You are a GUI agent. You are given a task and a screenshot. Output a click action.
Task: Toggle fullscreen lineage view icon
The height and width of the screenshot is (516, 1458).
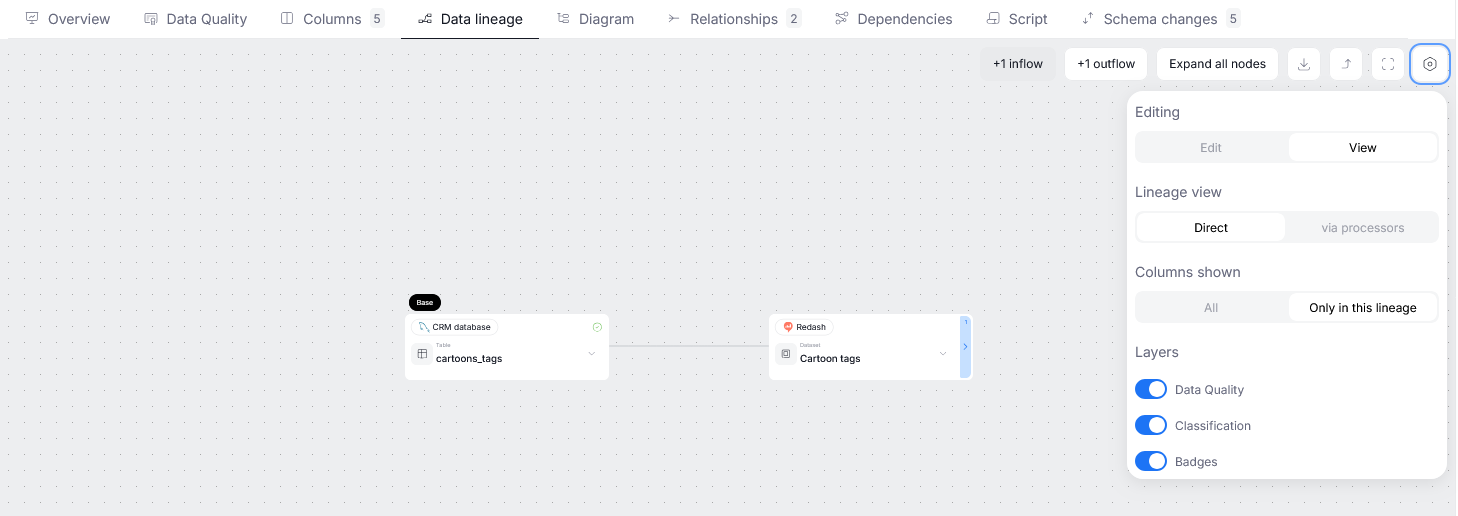tap(1388, 64)
